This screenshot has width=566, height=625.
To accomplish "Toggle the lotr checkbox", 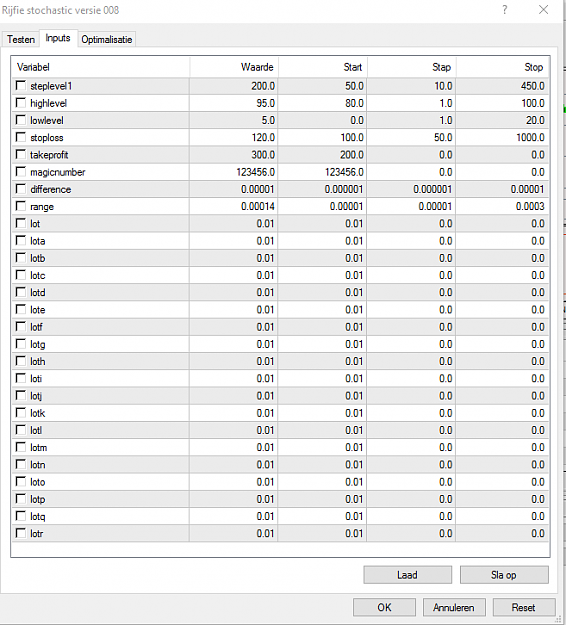I will point(21,533).
